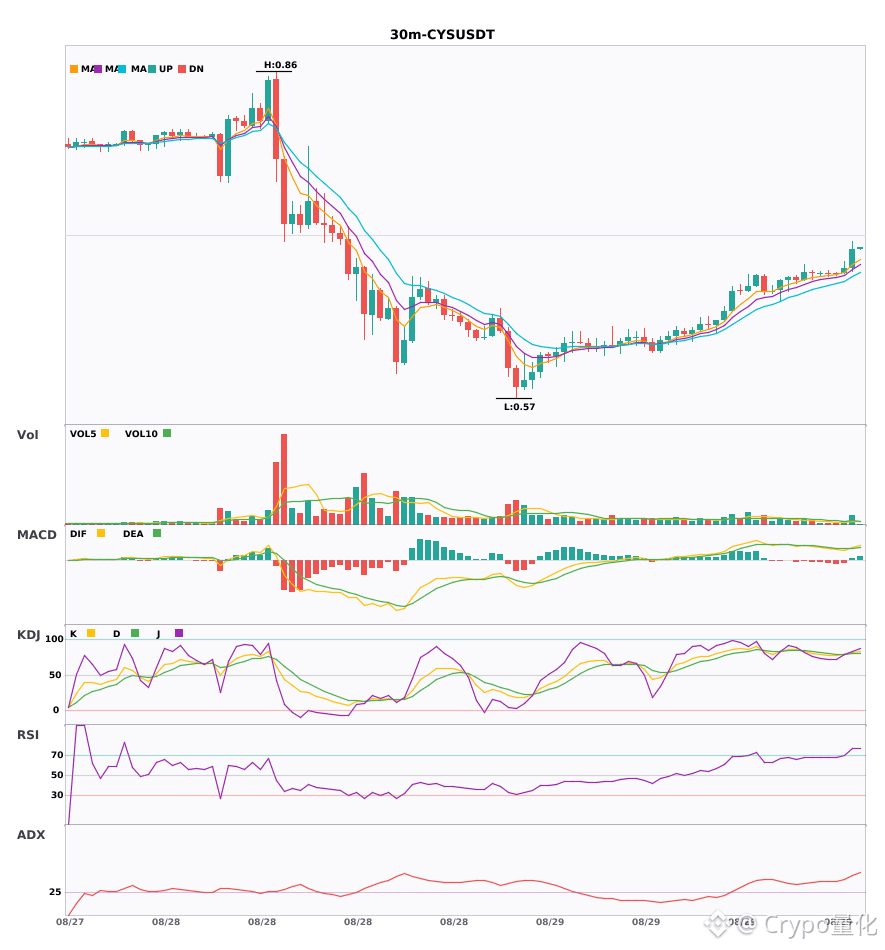885x950 pixels.
Task: Click the chart title 30m-CYSUSDT
Action: [442, 35]
